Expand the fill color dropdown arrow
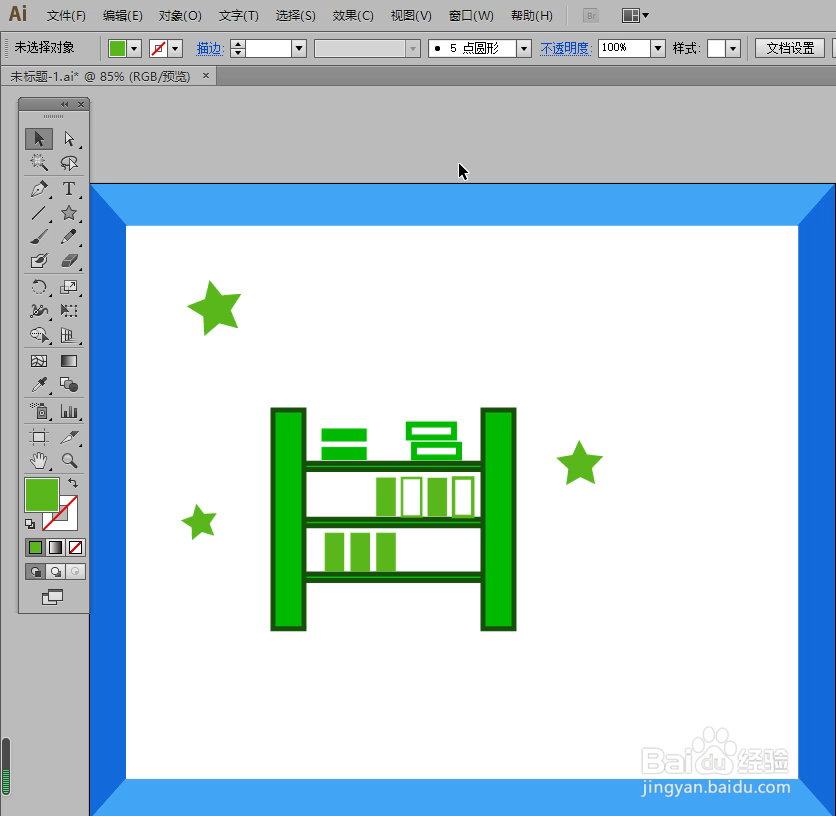 tap(134, 49)
